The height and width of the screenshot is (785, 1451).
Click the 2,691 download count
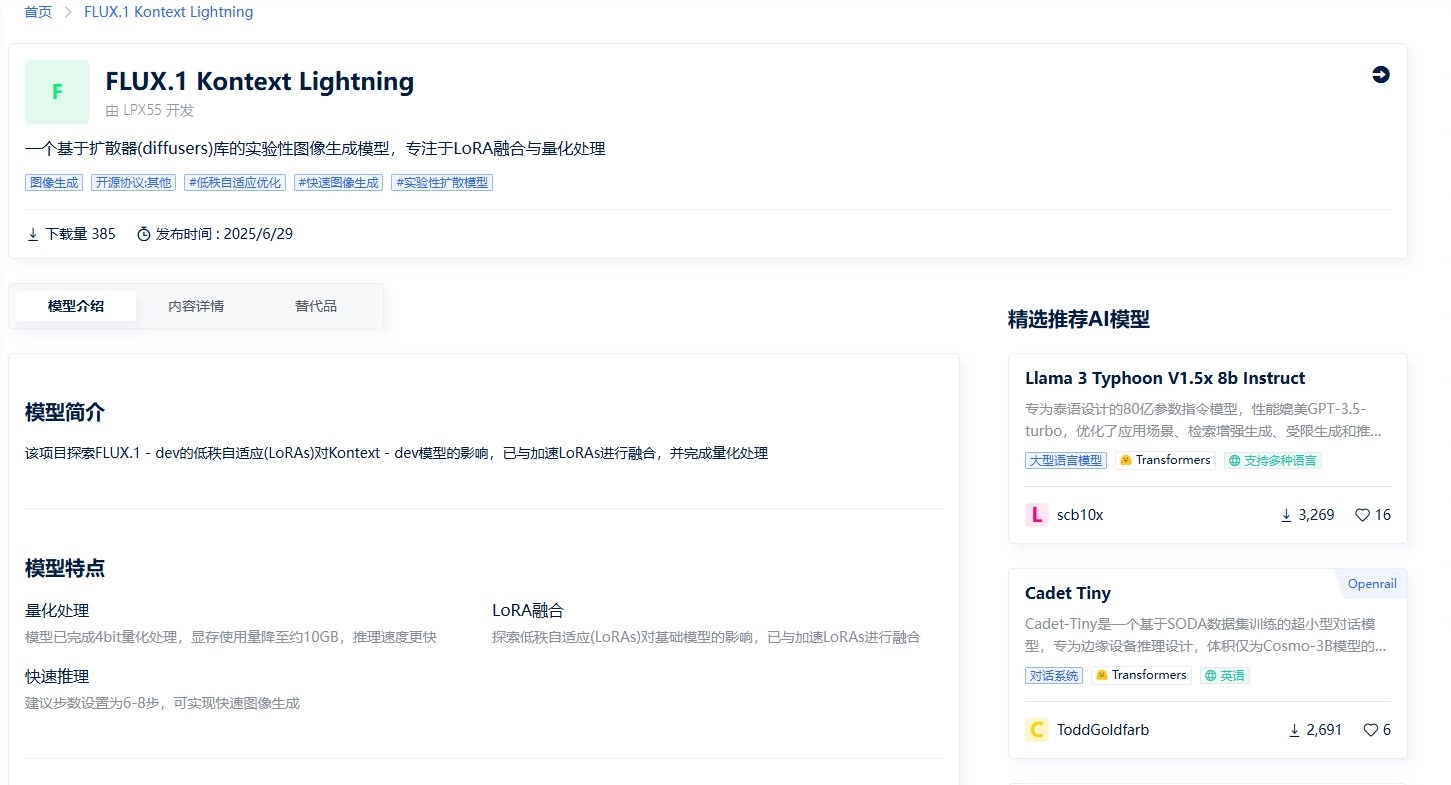pos(1324,730)
